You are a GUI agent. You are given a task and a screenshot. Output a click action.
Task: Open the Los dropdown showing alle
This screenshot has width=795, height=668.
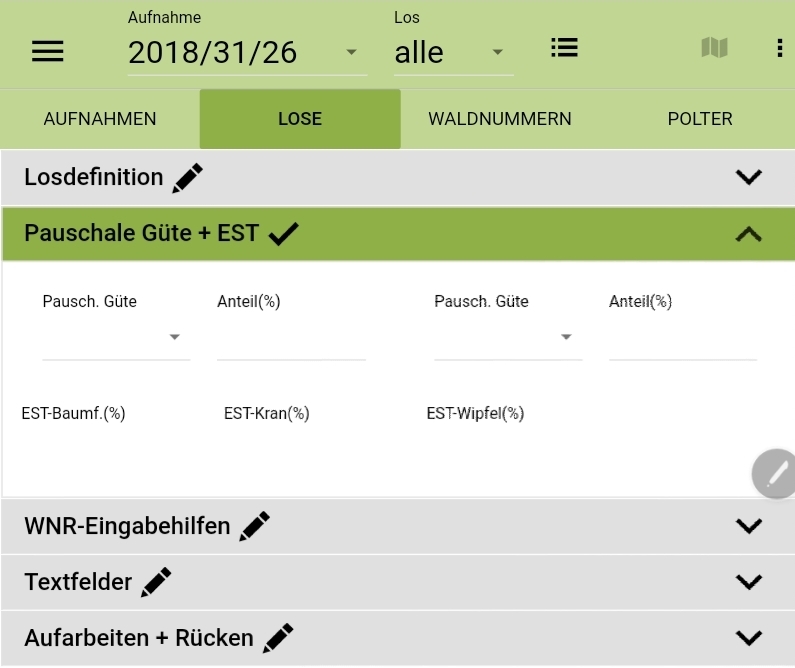click(453, 53)
